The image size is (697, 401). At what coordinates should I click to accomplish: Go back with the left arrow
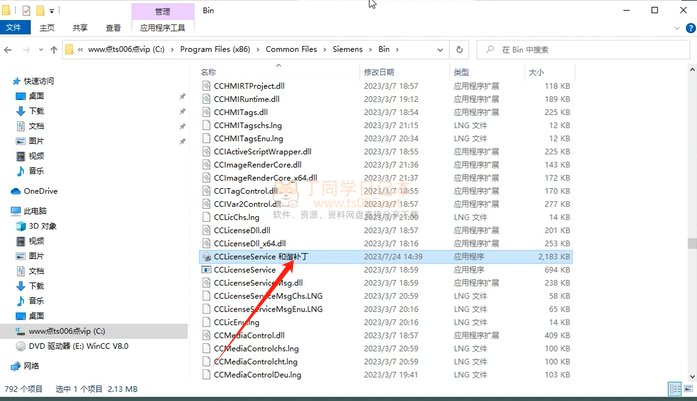(x=8, y=50)
